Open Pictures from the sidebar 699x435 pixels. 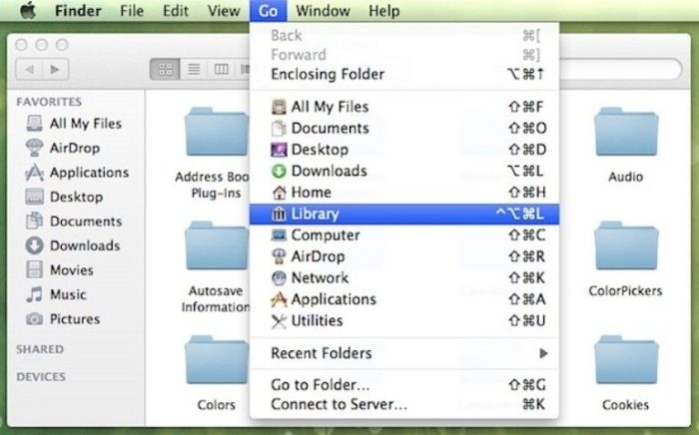[63, 319]
